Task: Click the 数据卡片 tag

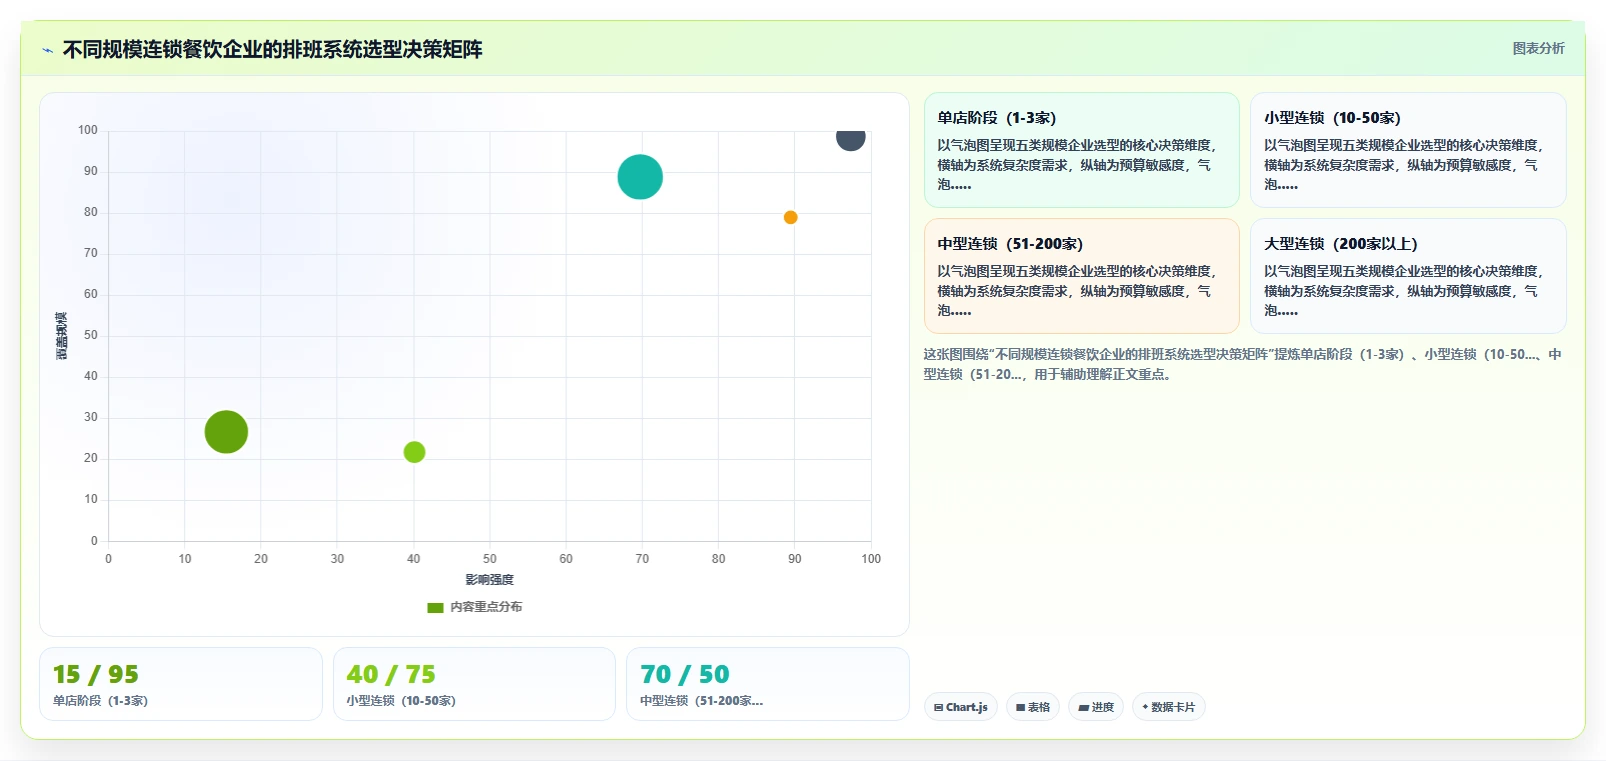Action: tap(1169, 707)
